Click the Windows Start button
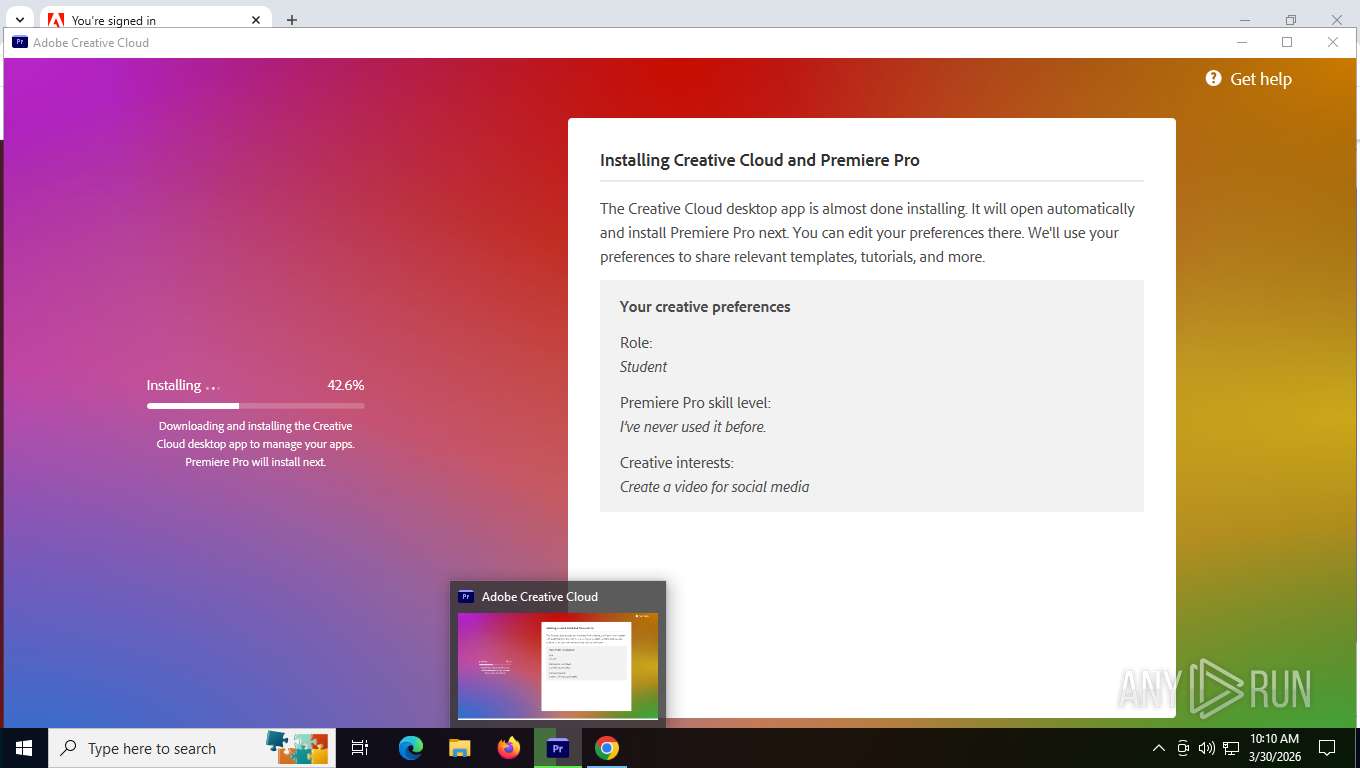Screen dimensions: 1360x768 coord(24,748)
